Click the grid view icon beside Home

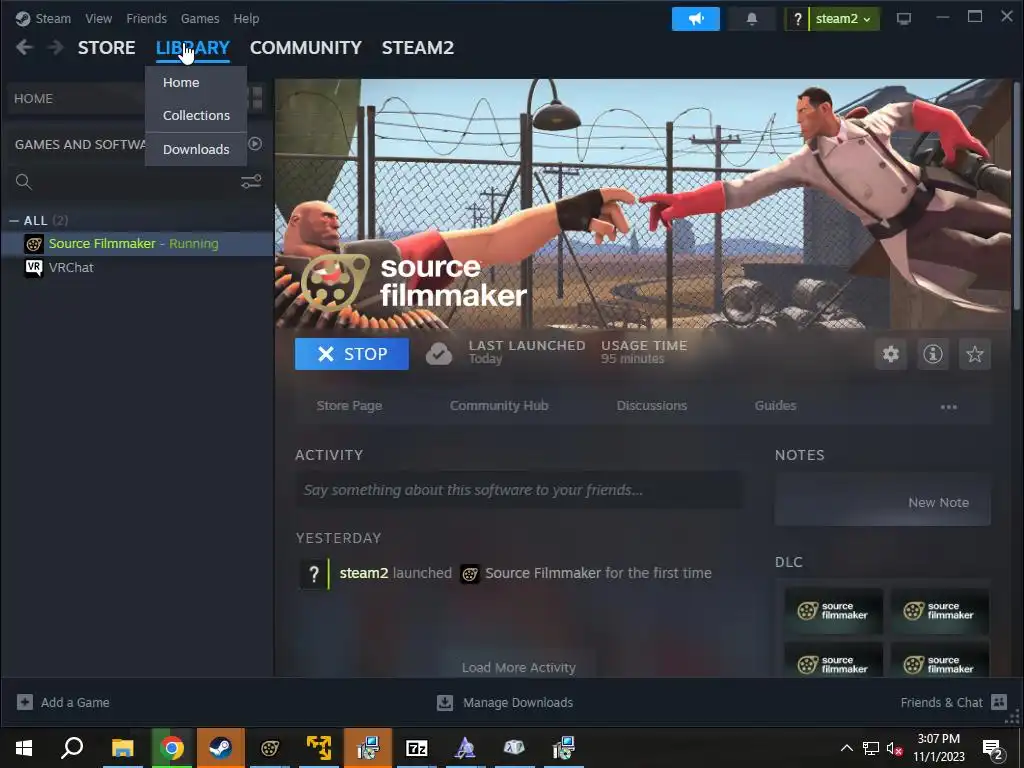click(257, 98)
